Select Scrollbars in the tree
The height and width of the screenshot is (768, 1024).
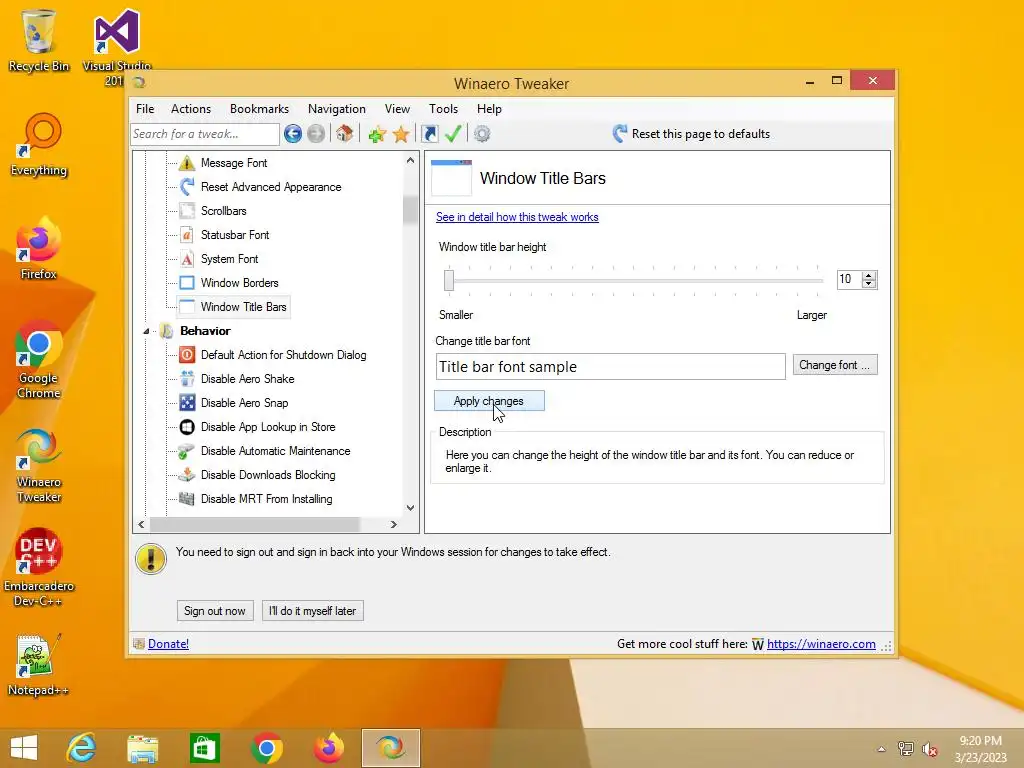[223, 211]
